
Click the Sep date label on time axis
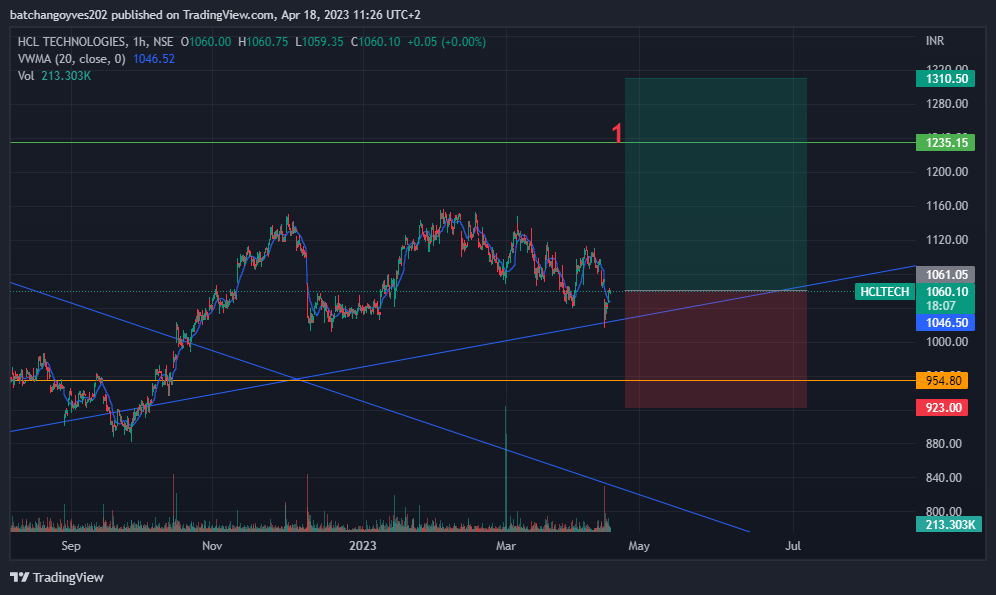[x=71, y=546]
